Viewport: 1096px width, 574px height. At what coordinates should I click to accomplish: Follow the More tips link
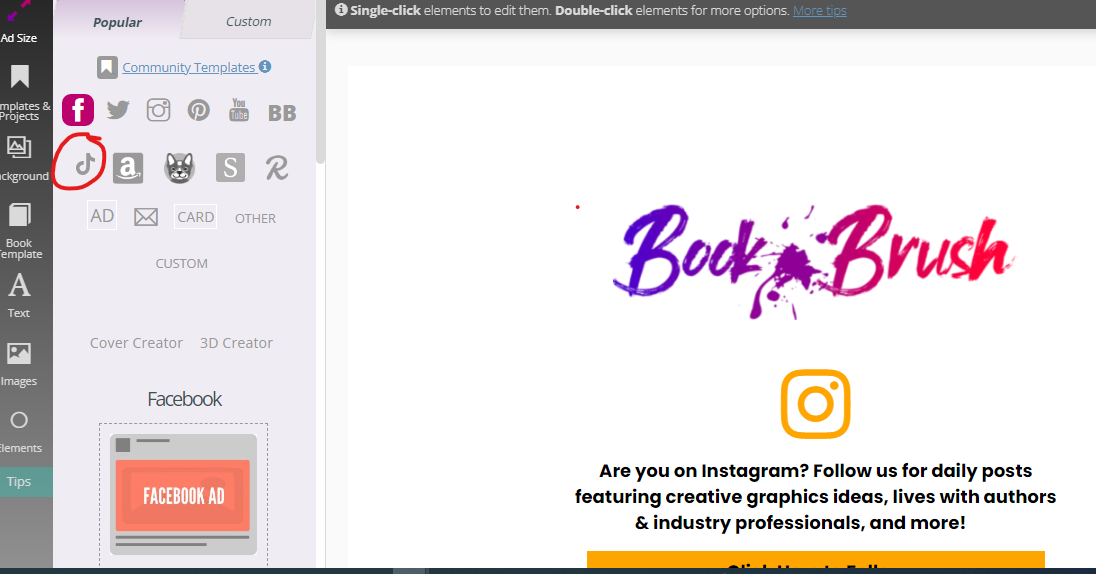819,10
